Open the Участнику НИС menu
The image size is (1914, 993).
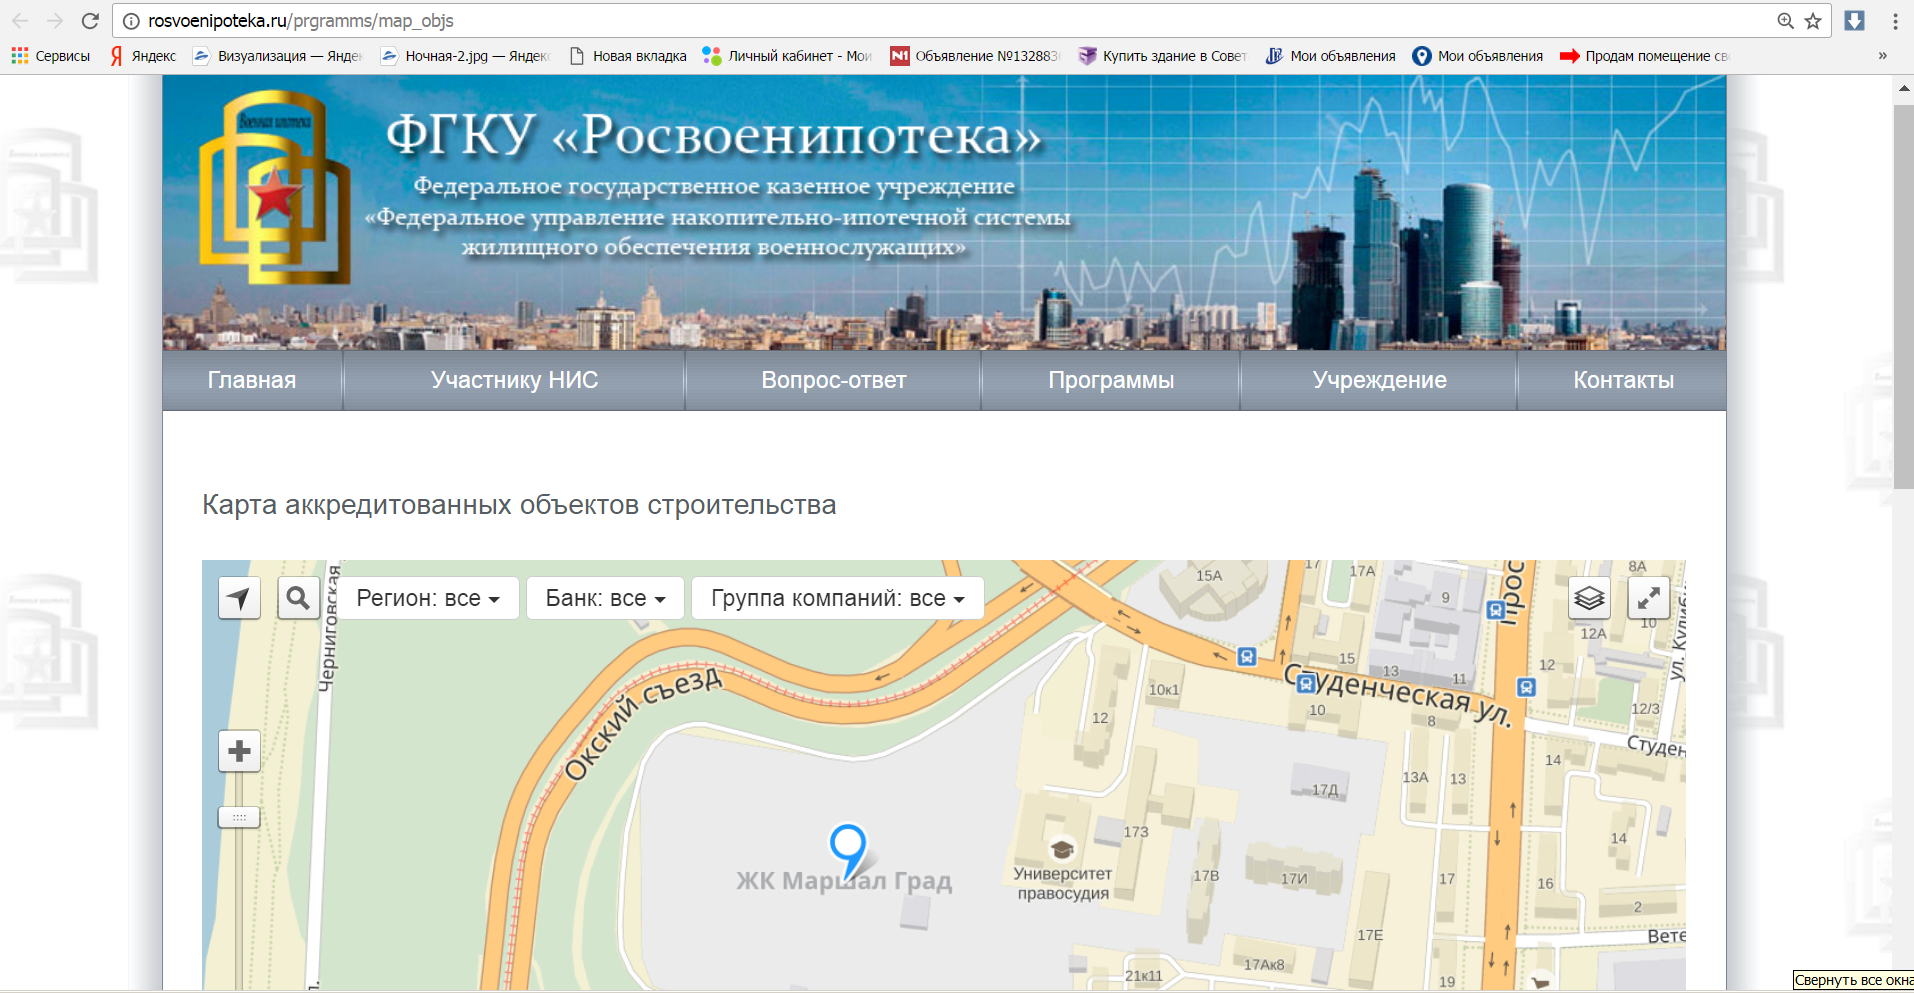(x=514, y=380)
